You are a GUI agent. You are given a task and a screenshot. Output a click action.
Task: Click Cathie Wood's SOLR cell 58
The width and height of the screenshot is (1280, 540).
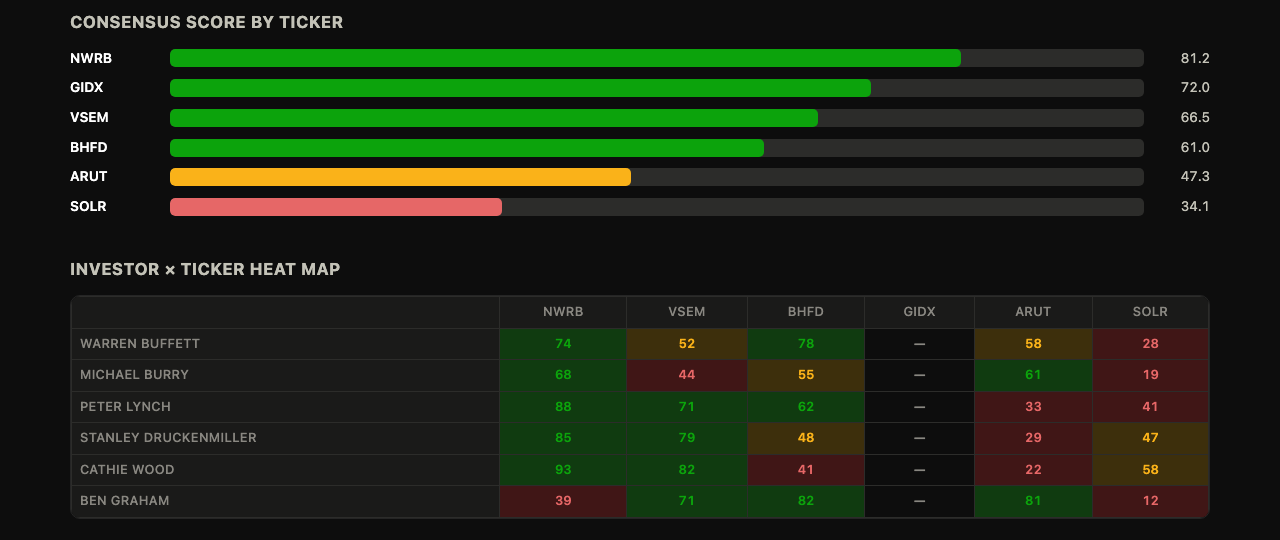pyautogui.click(x=1151, y=470)
